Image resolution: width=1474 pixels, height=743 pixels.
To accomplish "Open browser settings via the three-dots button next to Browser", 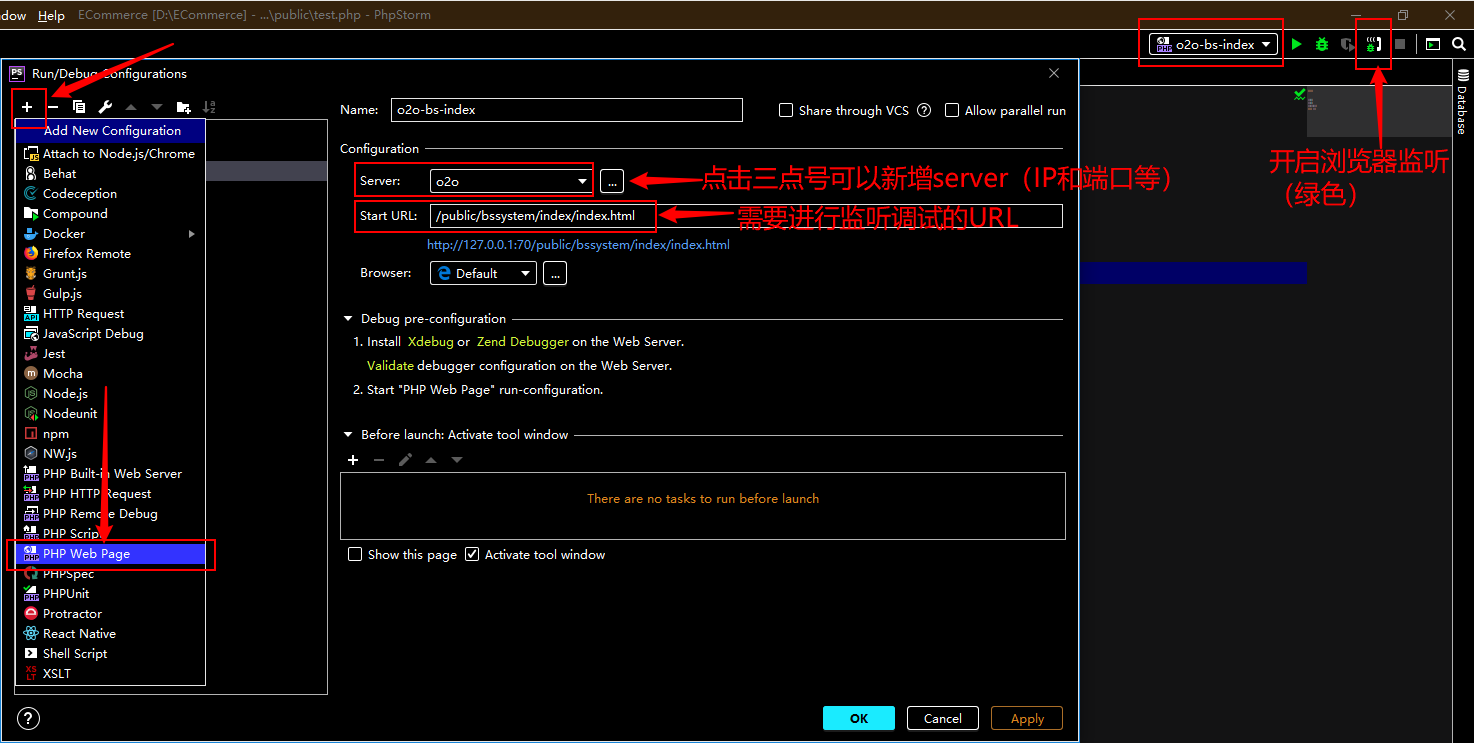I will point(555,273).
